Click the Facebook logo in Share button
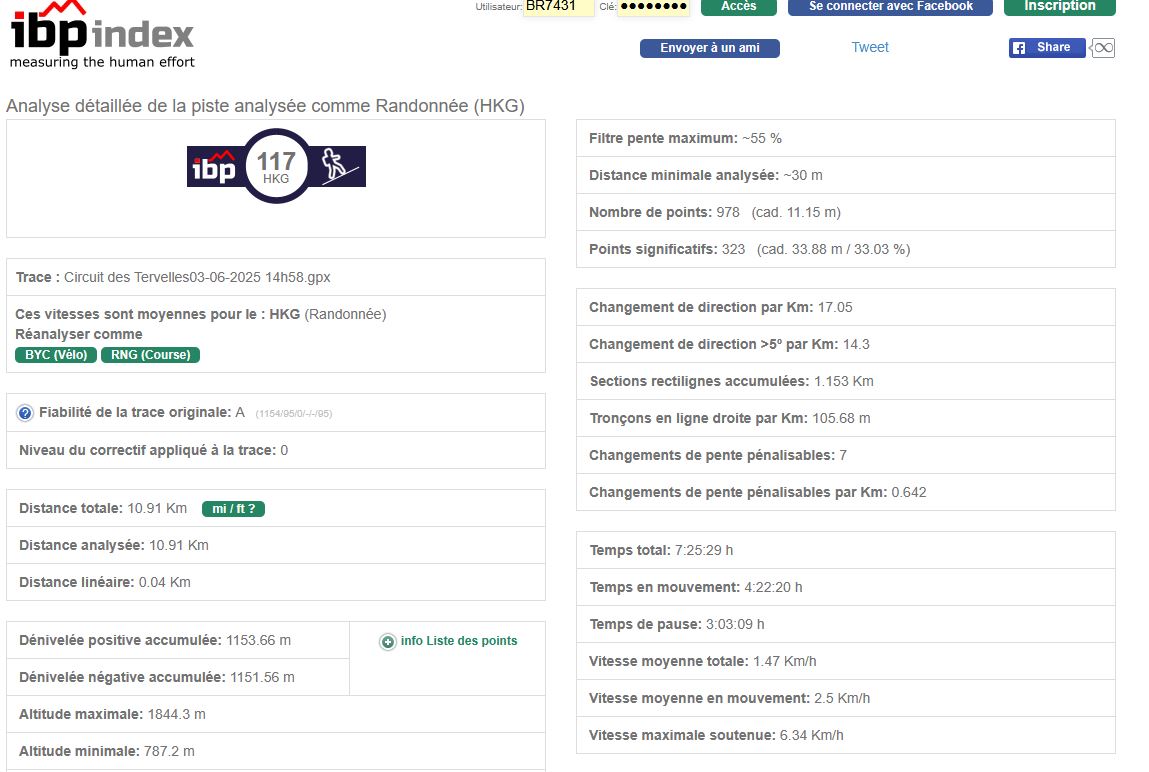1149x772 pixels. tap(1019, 48)
